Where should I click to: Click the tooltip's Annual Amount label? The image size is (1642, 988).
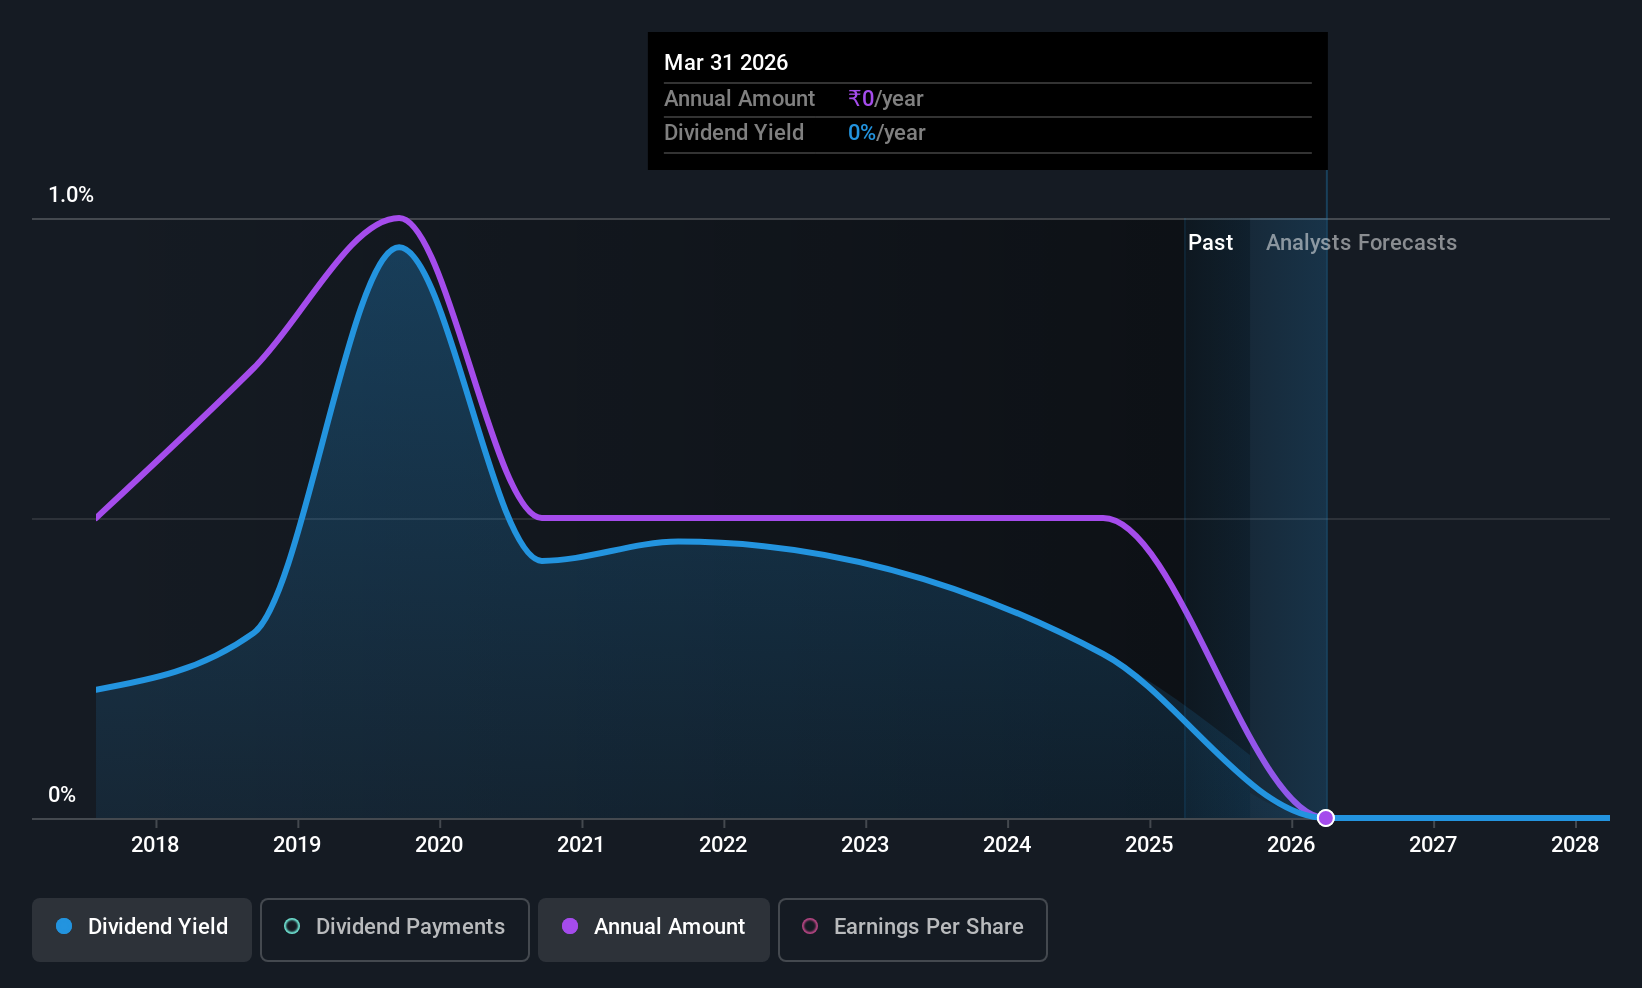739,99
